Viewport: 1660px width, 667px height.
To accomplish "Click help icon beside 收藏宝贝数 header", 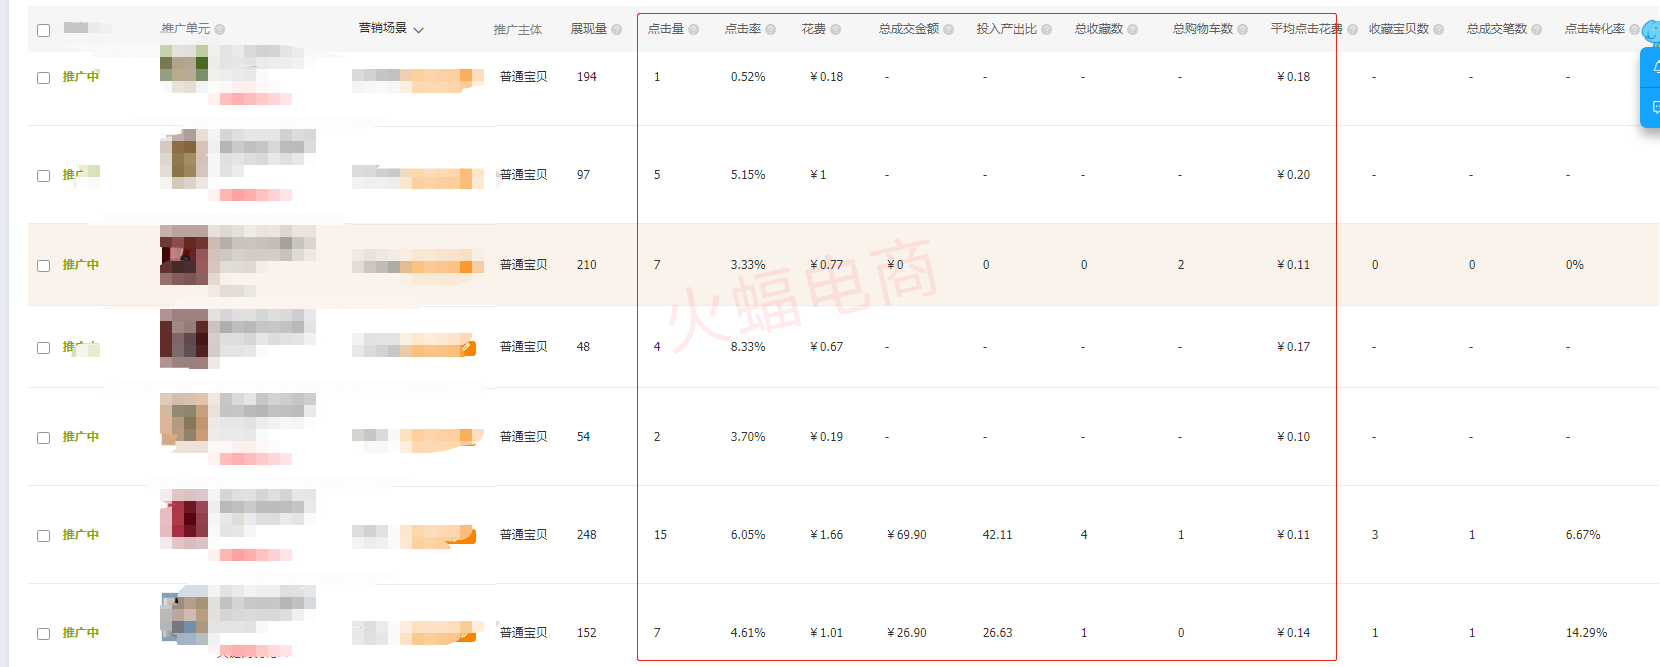I will (x=1439, y=30).
